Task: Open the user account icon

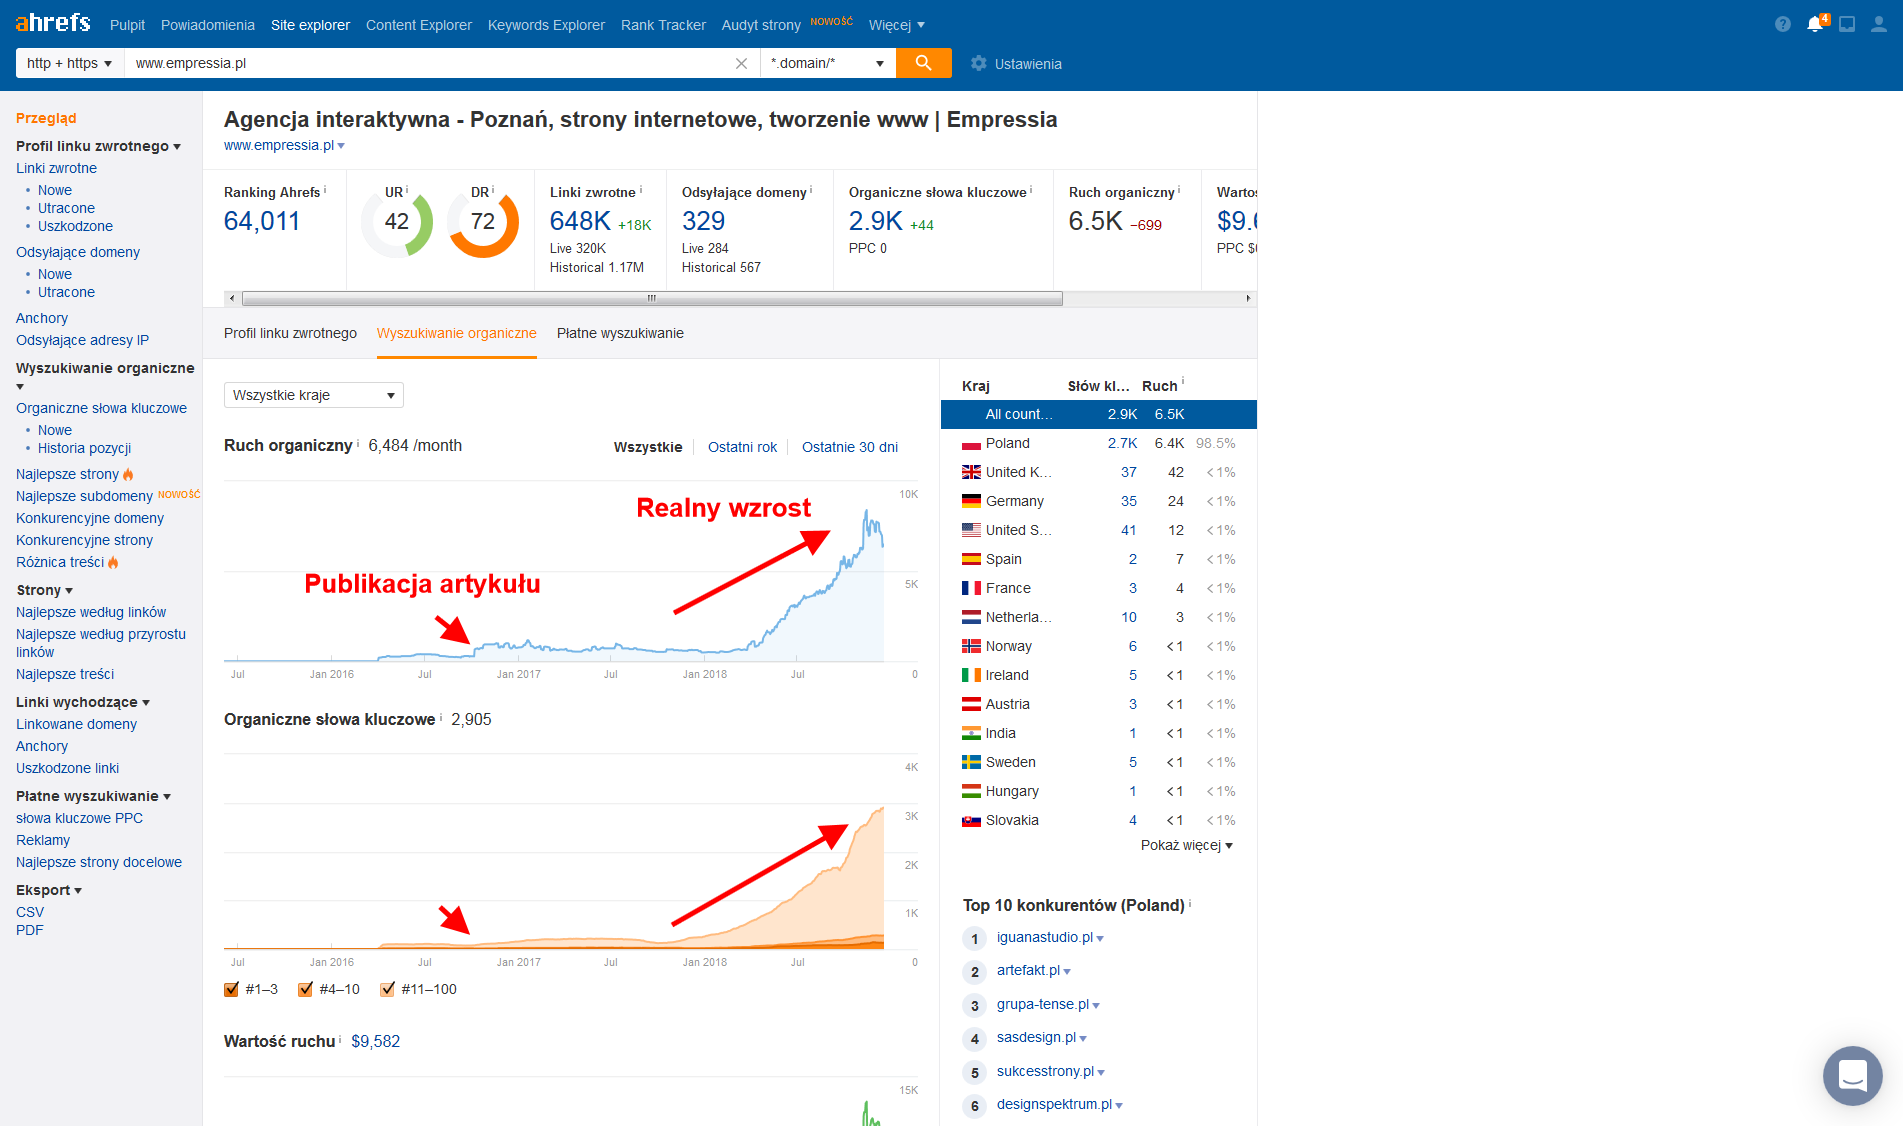Action: pos(1879,24)
